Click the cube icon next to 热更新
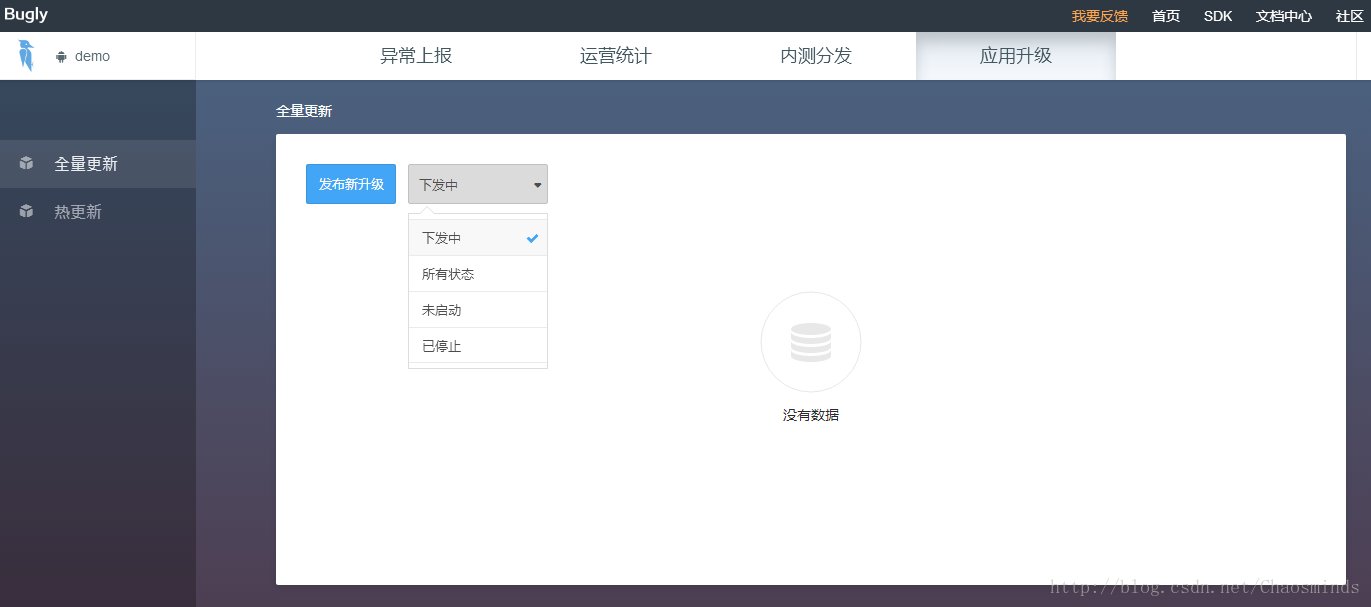The image size is (1371, 607). (x=27, y=212)
